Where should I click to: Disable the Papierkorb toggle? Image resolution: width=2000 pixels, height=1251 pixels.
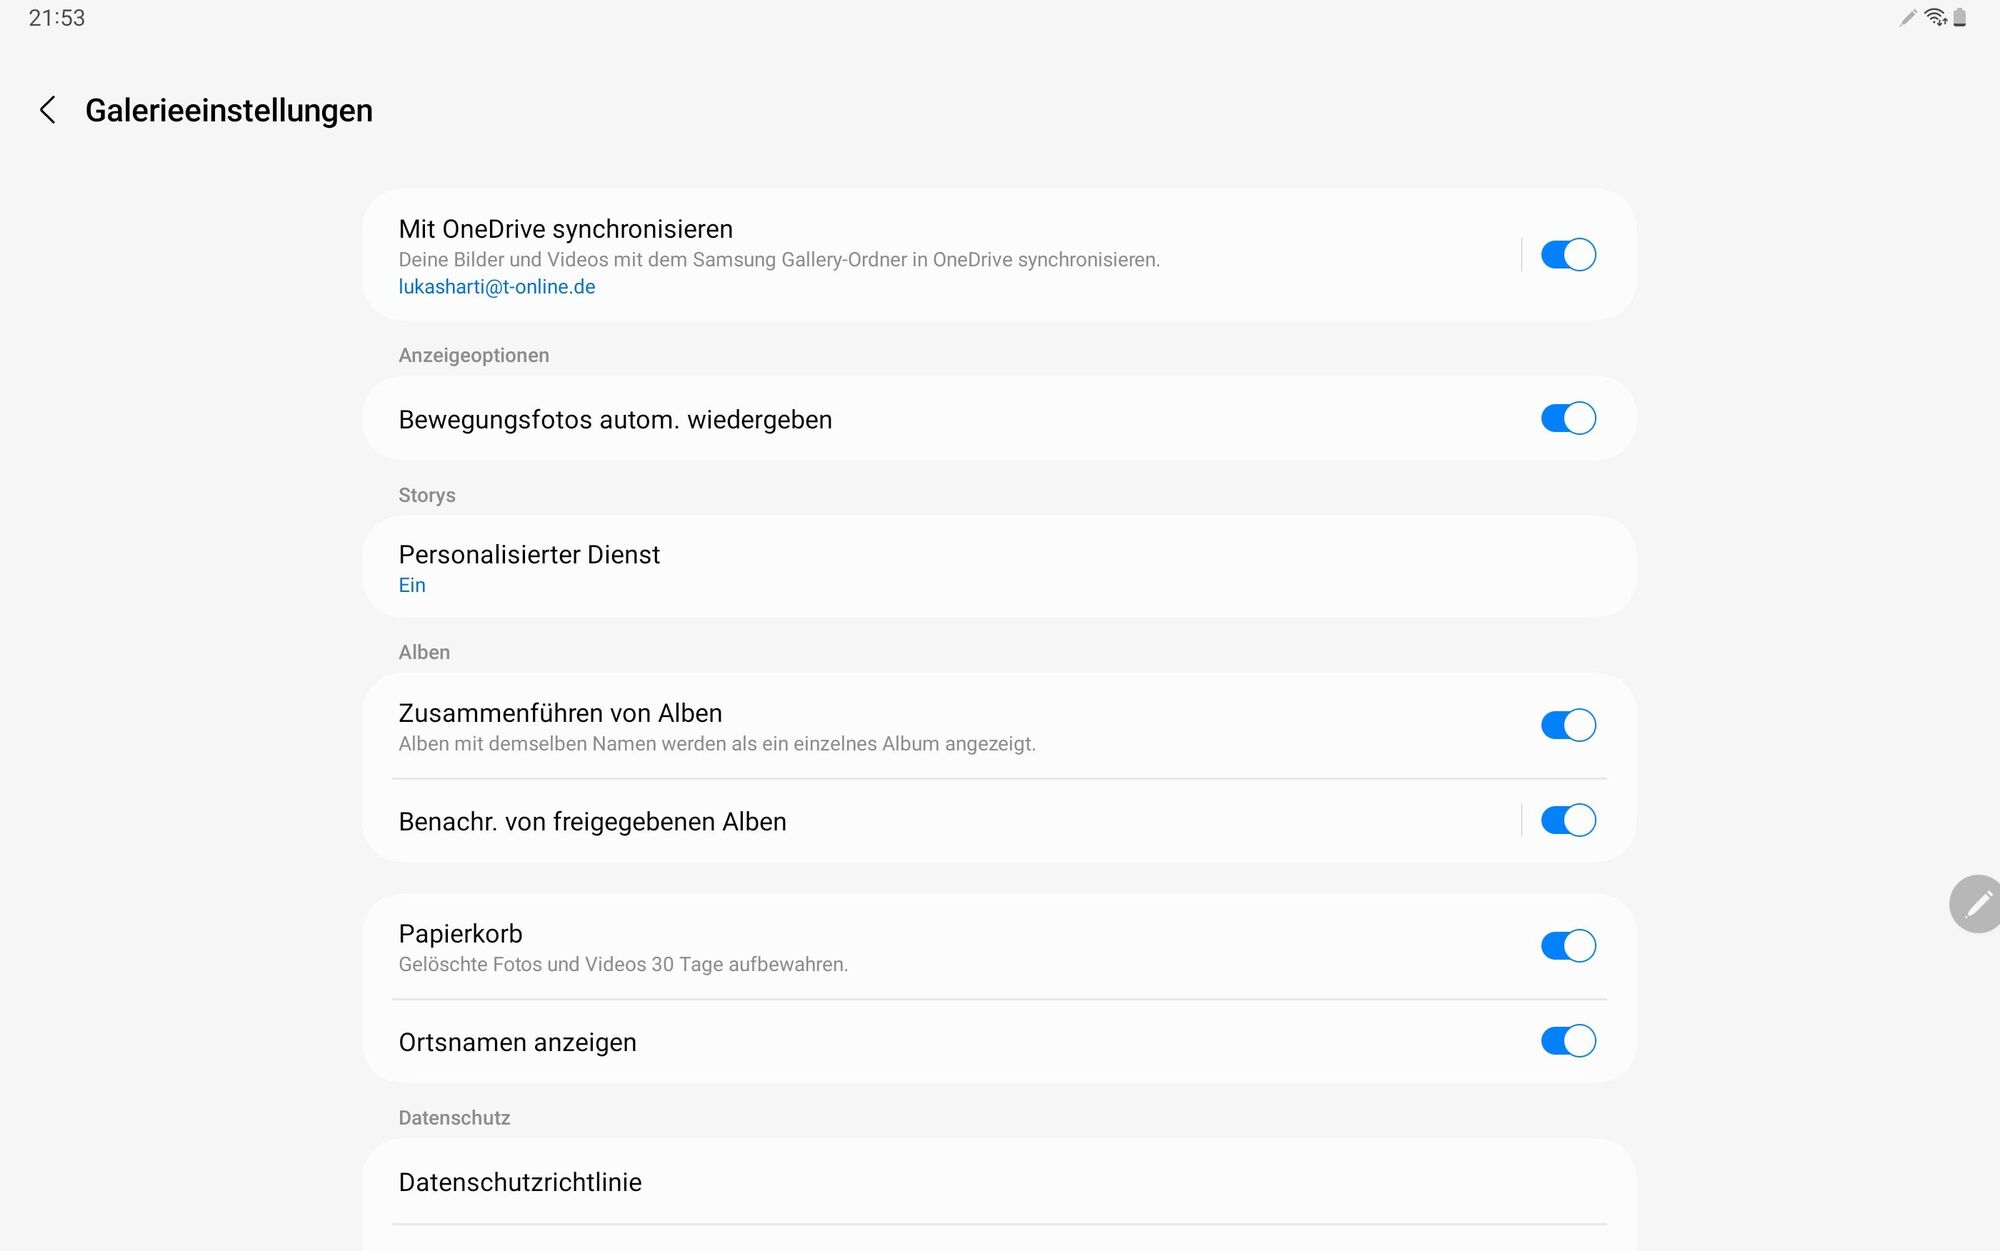coord(1567,946)
